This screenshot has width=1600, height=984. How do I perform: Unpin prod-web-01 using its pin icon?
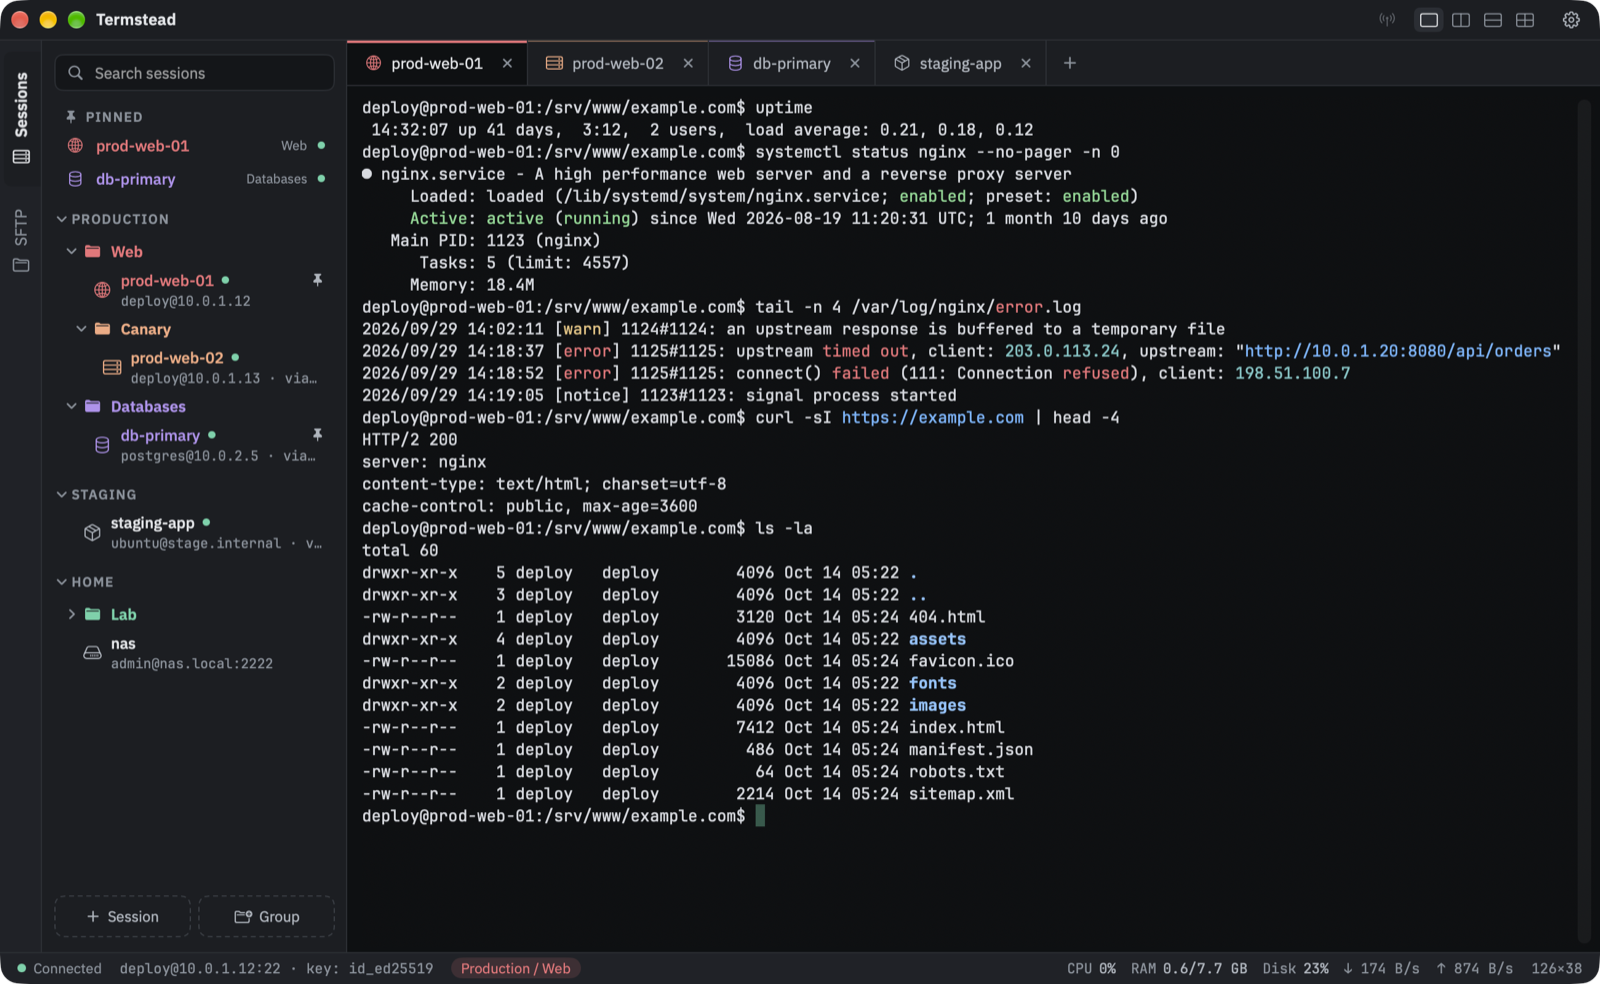[317, 280]
